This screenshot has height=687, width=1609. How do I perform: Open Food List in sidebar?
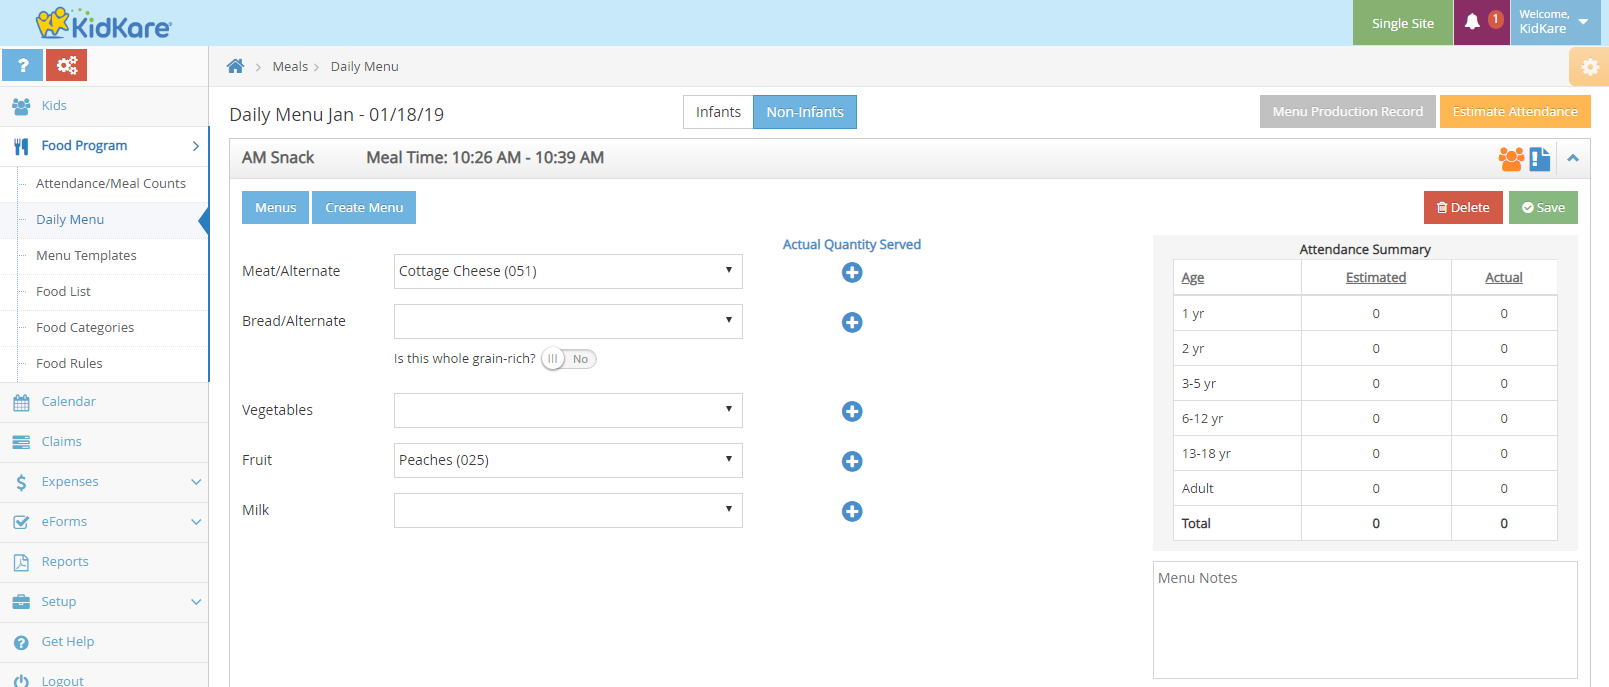tap(63, 292)
